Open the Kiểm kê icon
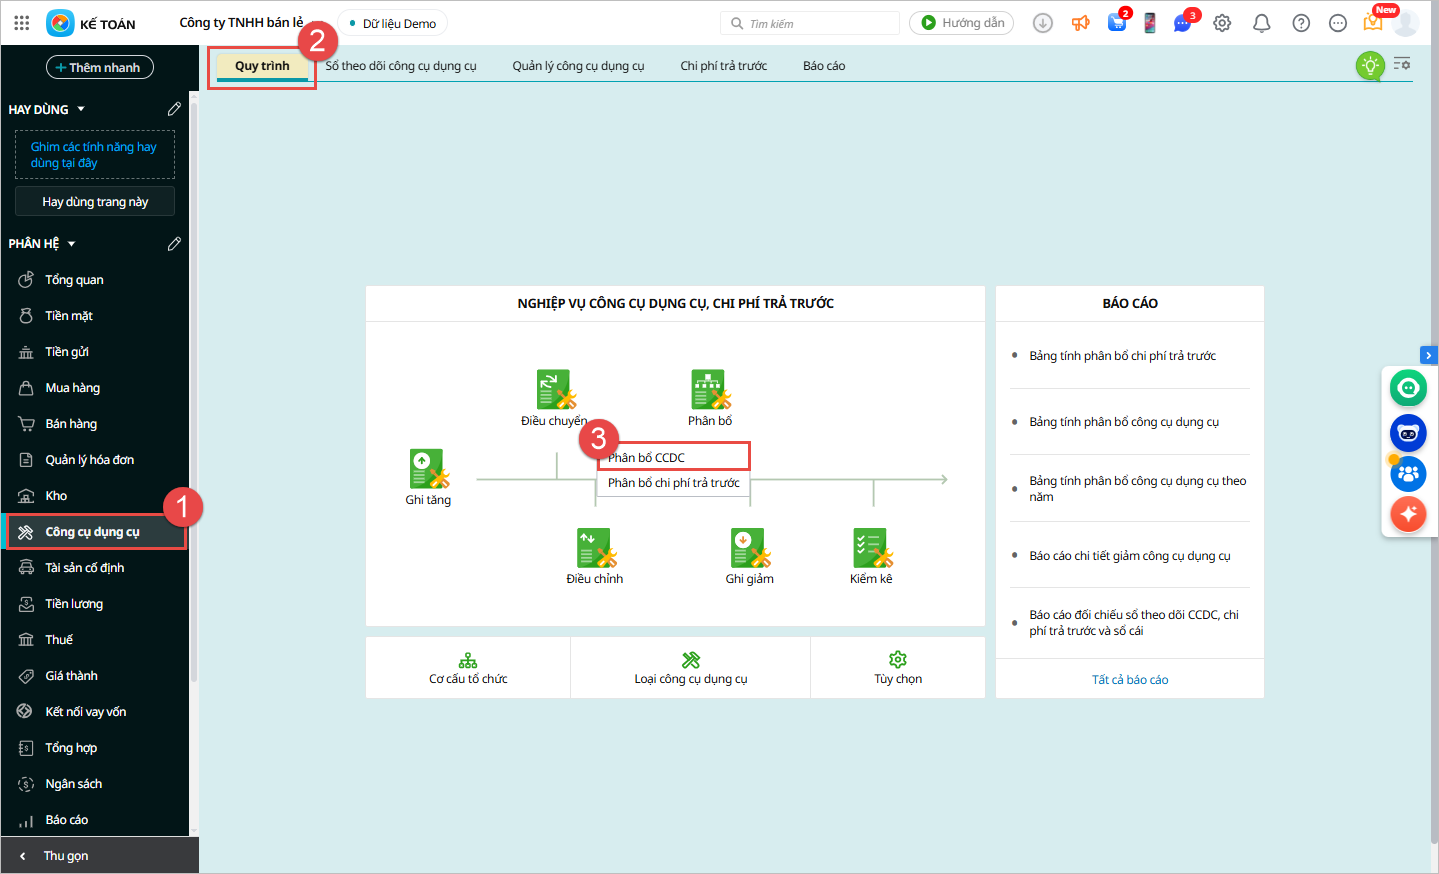Viewport: 1439px width, 874px height. [x=871, y=548]
